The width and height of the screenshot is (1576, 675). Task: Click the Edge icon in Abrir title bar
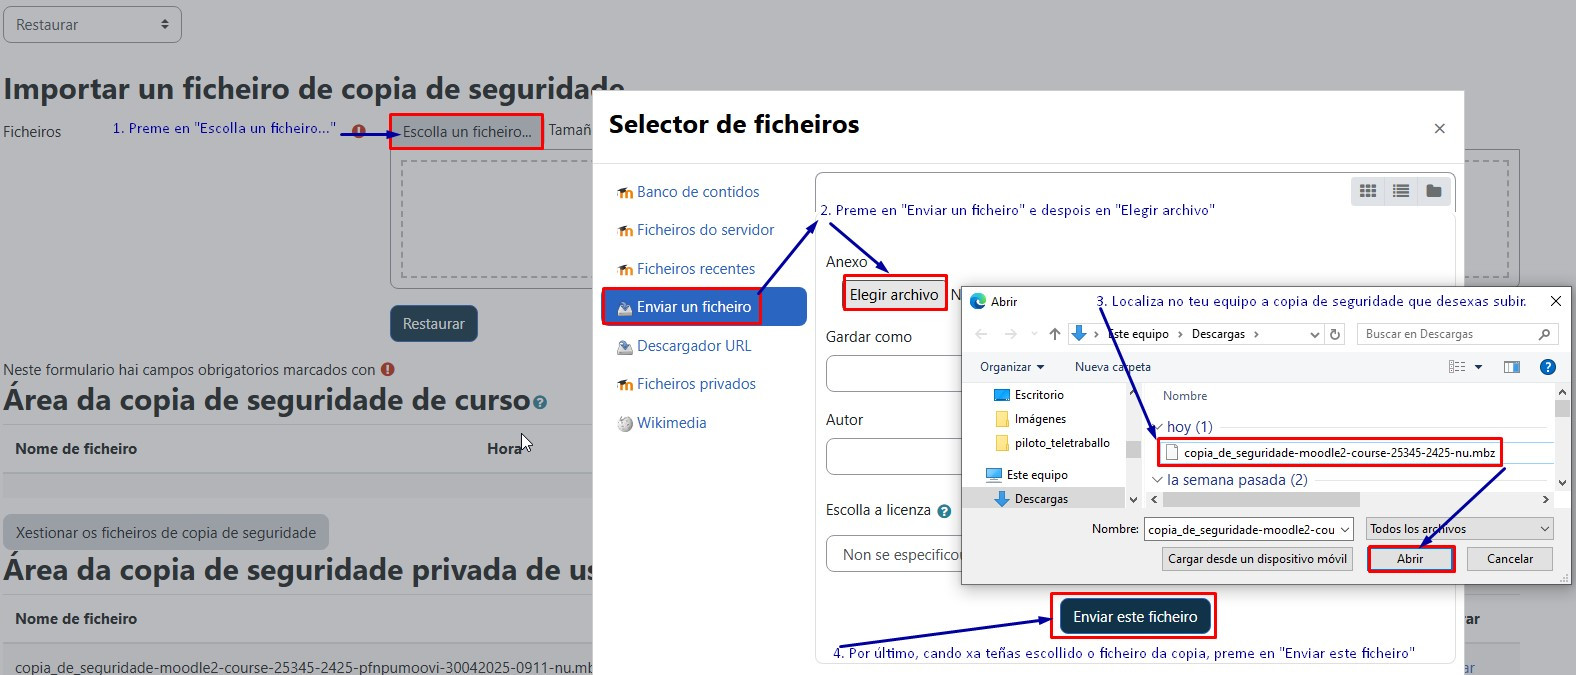pos(978,301)
